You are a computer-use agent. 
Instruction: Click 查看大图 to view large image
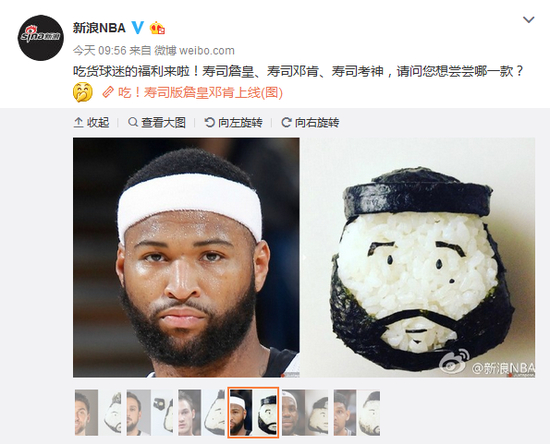tap(157, 122)
